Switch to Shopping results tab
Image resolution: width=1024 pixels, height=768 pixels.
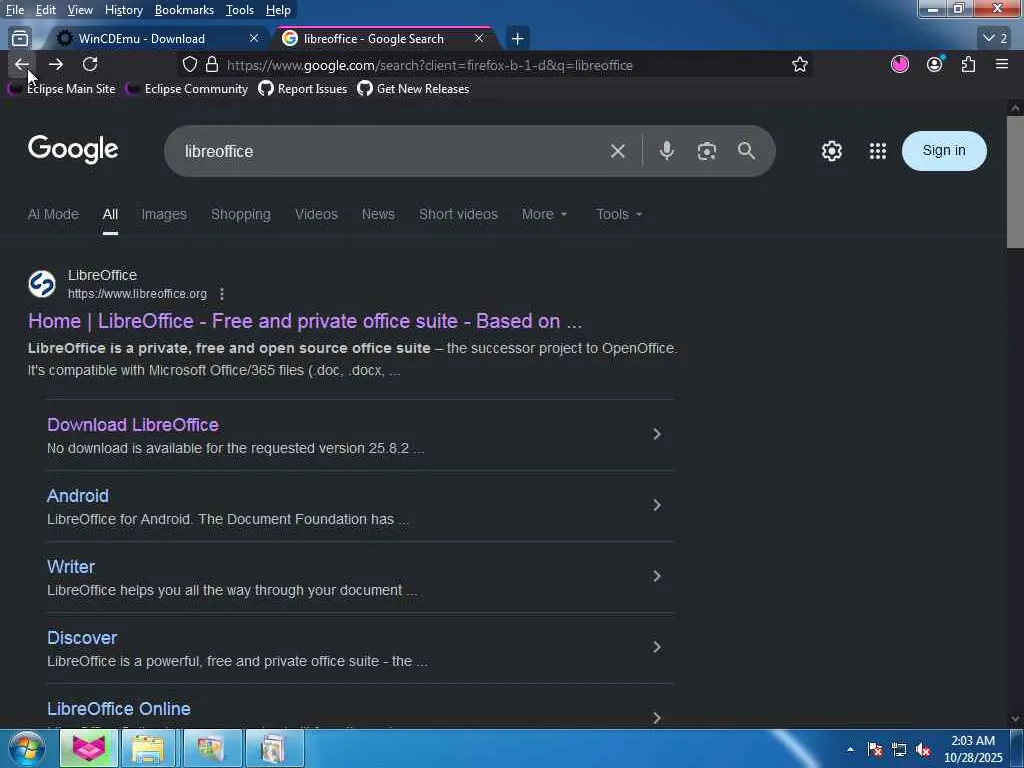pos(240,214)
